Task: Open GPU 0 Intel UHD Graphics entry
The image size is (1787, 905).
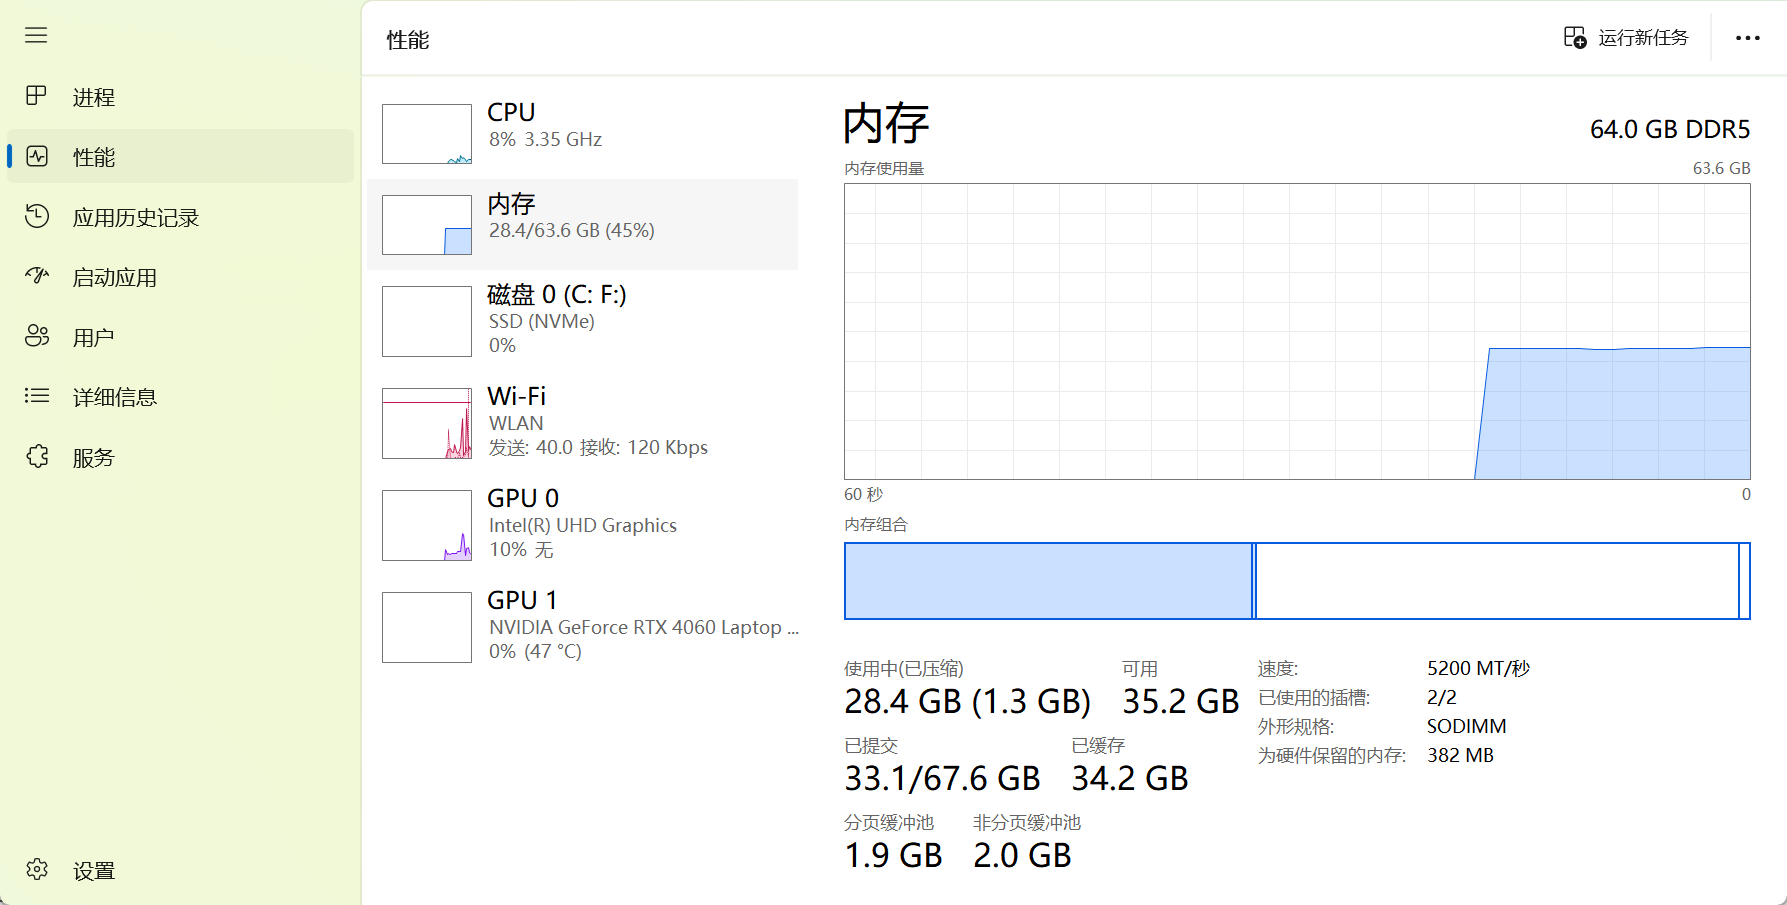Action: (x=583, y=524)
